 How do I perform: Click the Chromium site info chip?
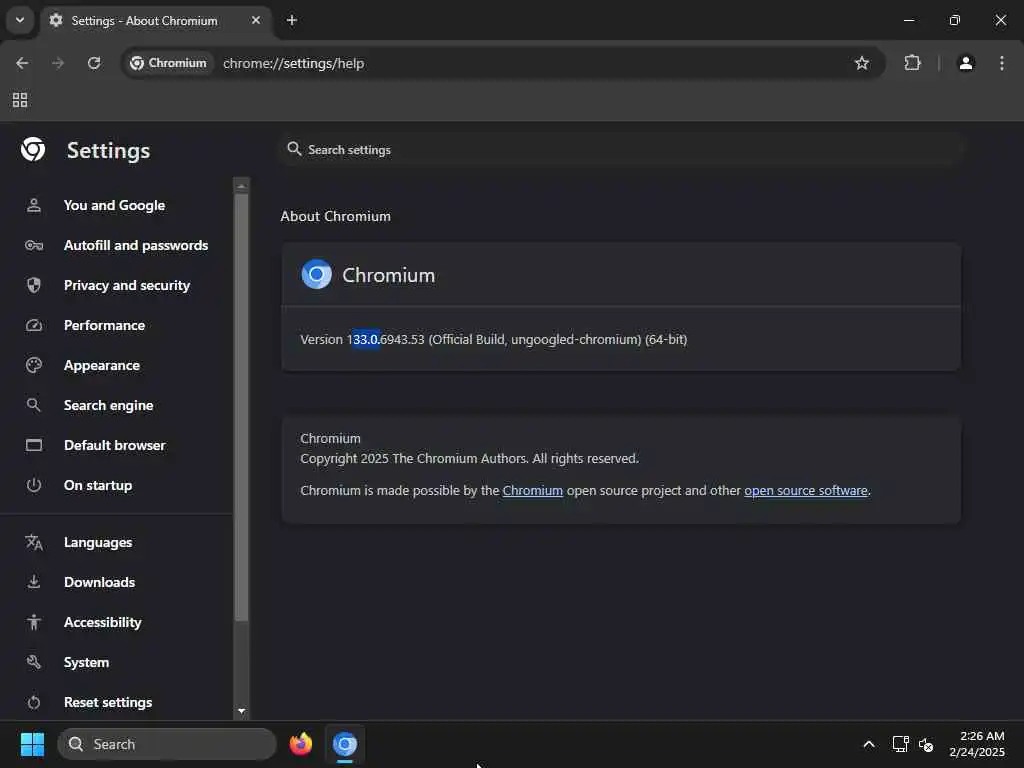click(168, 63)
